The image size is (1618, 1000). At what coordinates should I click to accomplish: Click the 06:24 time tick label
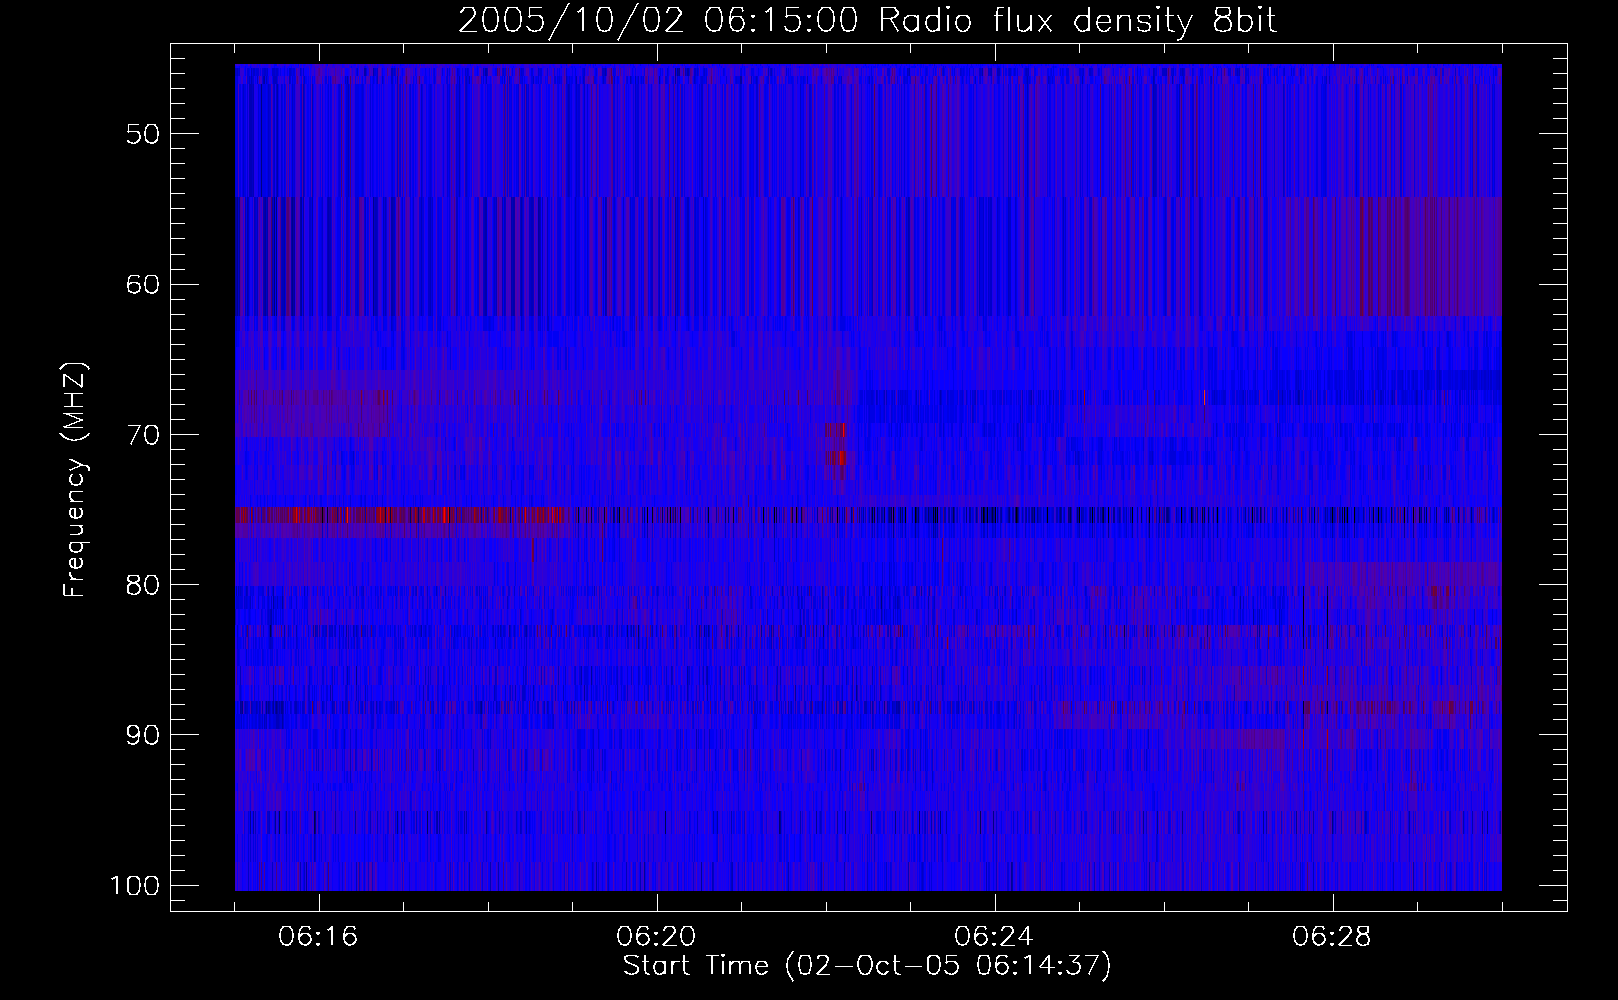[995, 937]
